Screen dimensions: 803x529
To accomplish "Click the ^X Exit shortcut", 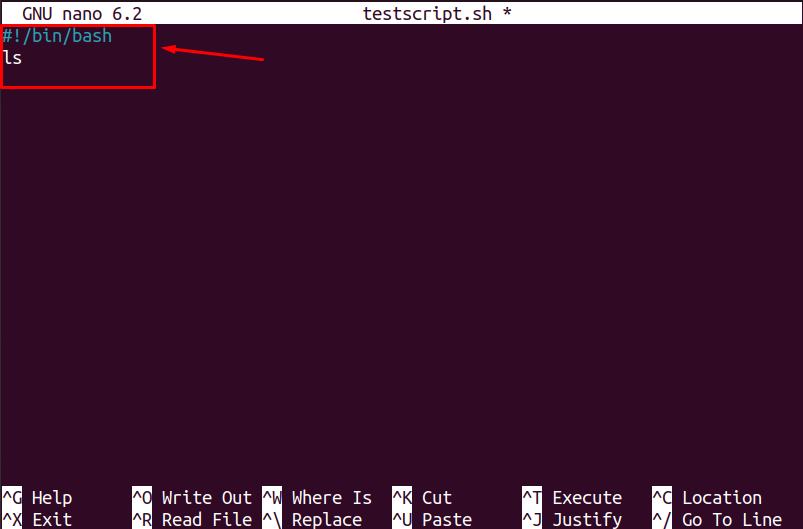I will [x=37, y=519].
